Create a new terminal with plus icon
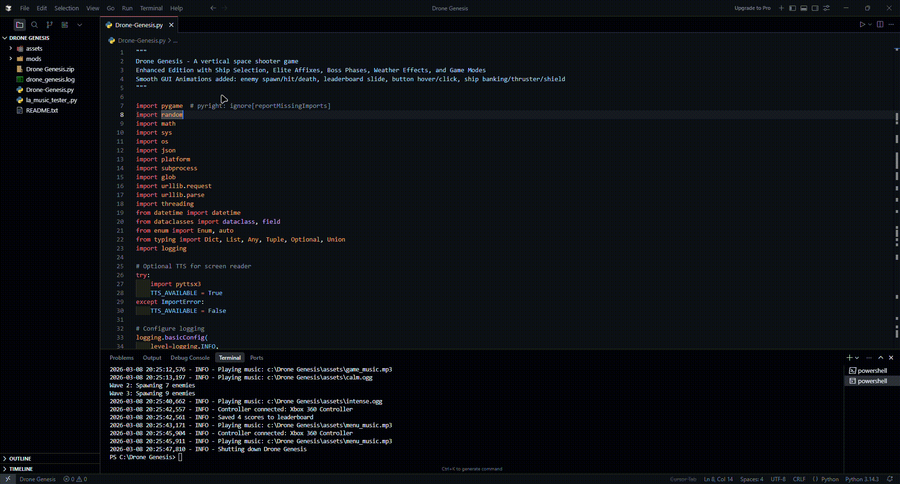This screenshot has height=484, width=900. 849,358
